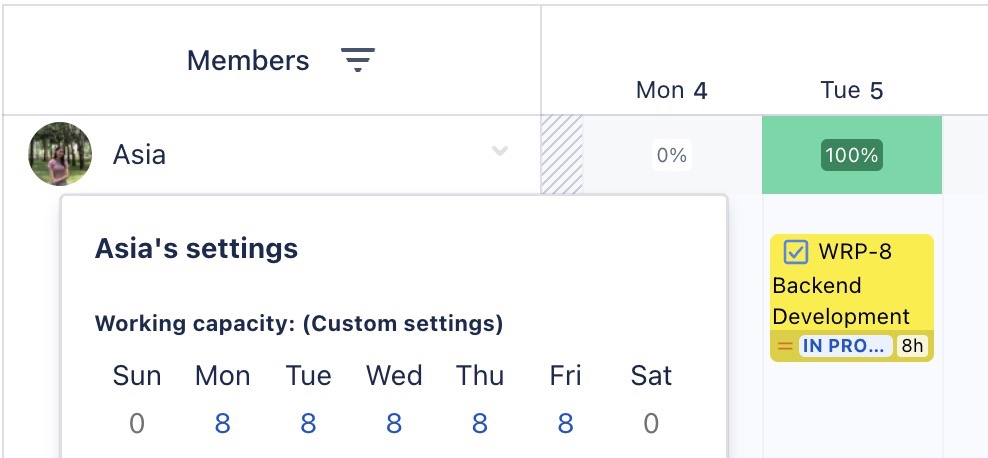This screenshot has width=988, height=458.
Task: Edit Thursday working capacity hours
Action: [x=480, y=424]
